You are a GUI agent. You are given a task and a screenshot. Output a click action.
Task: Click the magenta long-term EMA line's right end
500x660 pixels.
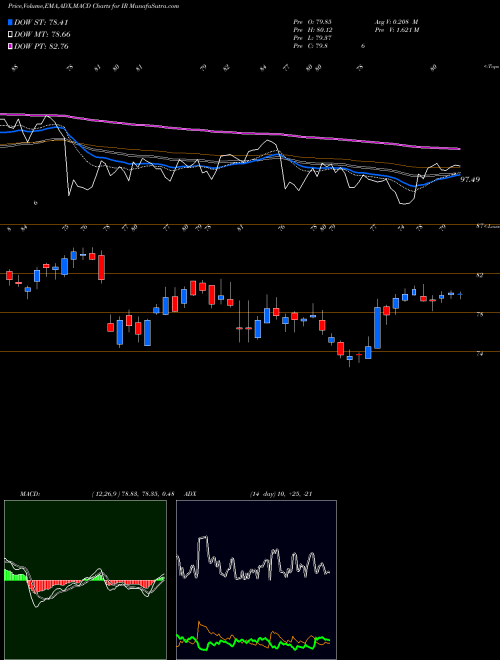pos(458,149)
